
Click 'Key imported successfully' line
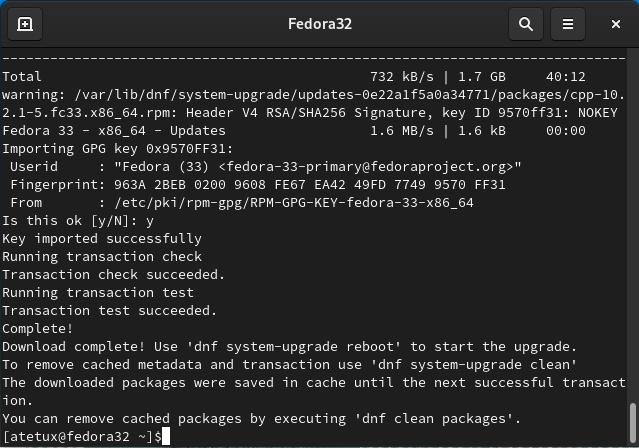[x=102, y=239]
